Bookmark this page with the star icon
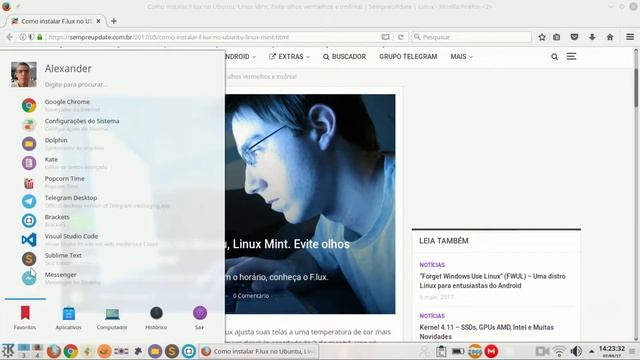 (542, 37)
